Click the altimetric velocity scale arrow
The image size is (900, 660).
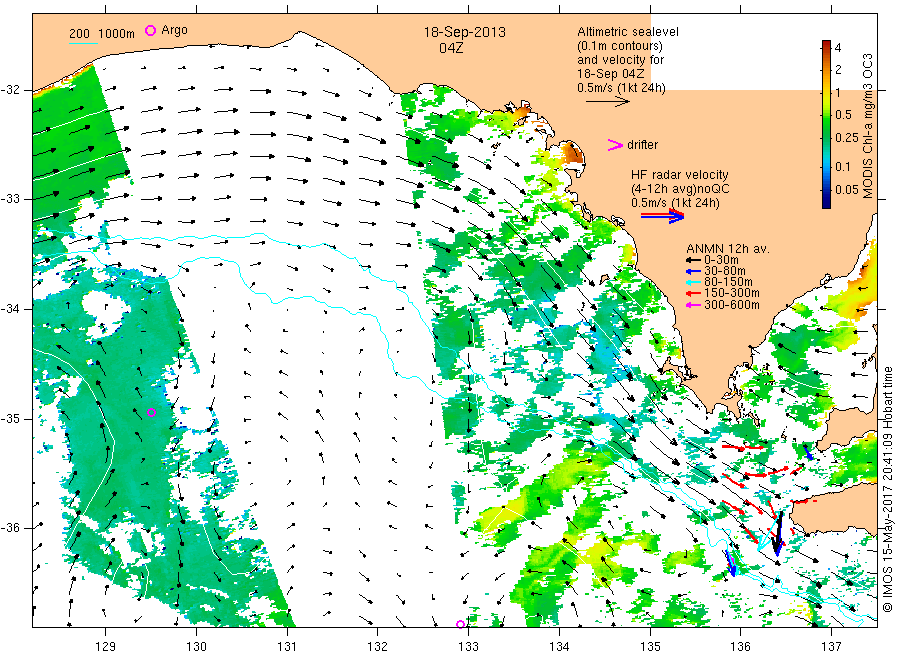tap(608, 102)
